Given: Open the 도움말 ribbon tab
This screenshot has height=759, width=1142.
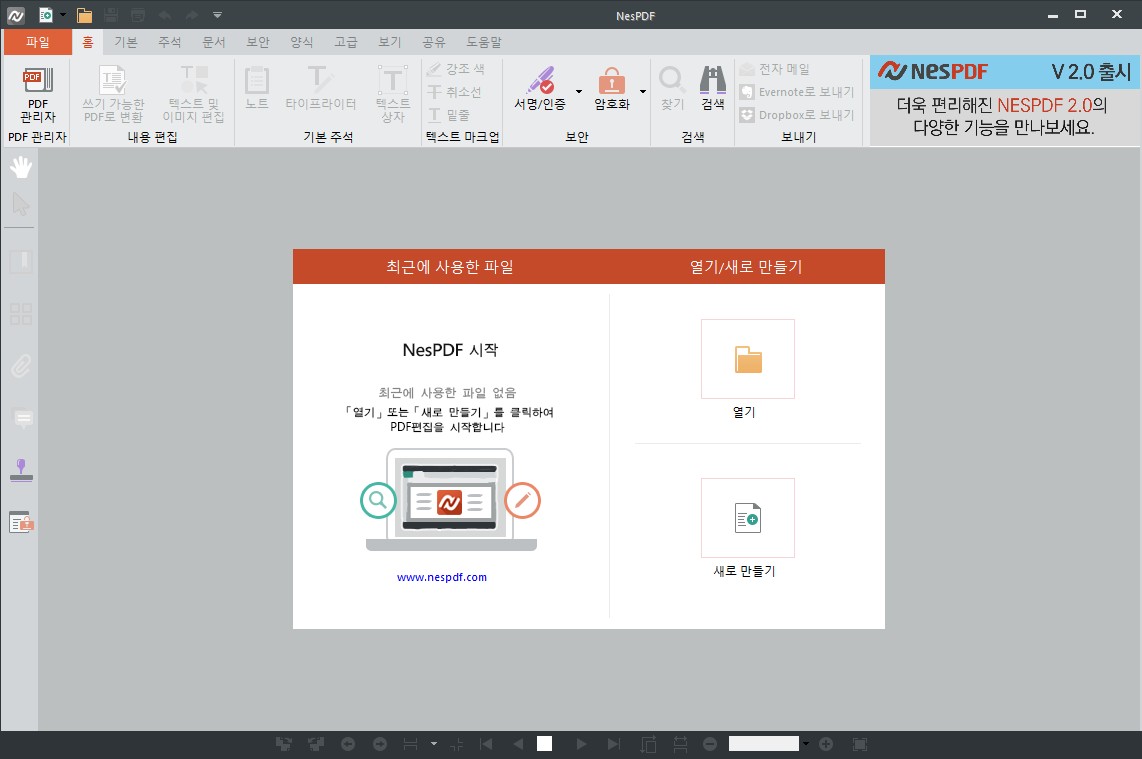Looking at the screenshot, I should click(x=484, y=42).
